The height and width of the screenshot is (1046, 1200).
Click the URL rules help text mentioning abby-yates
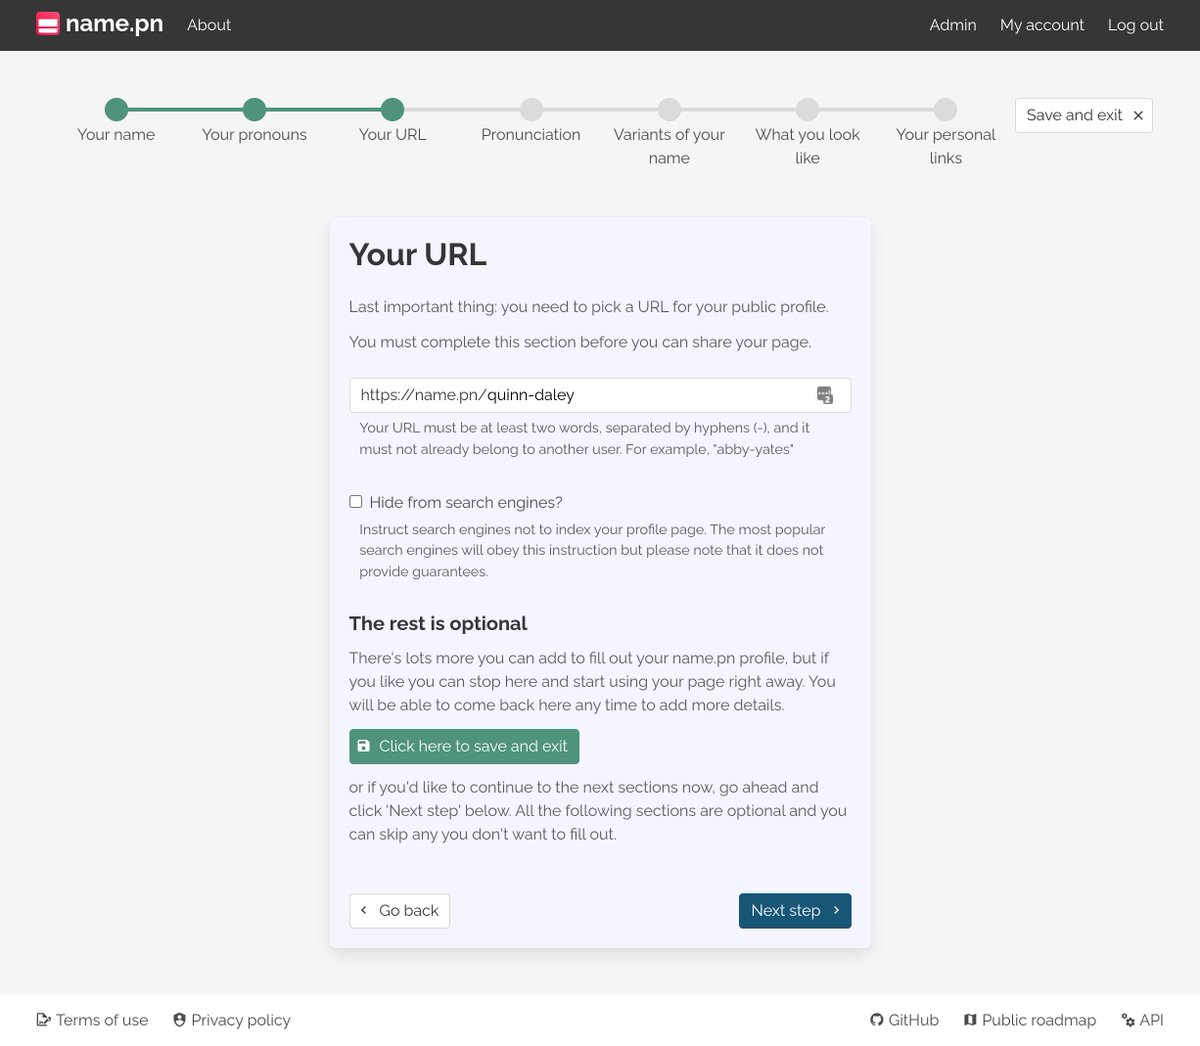[x=585, y=438]
